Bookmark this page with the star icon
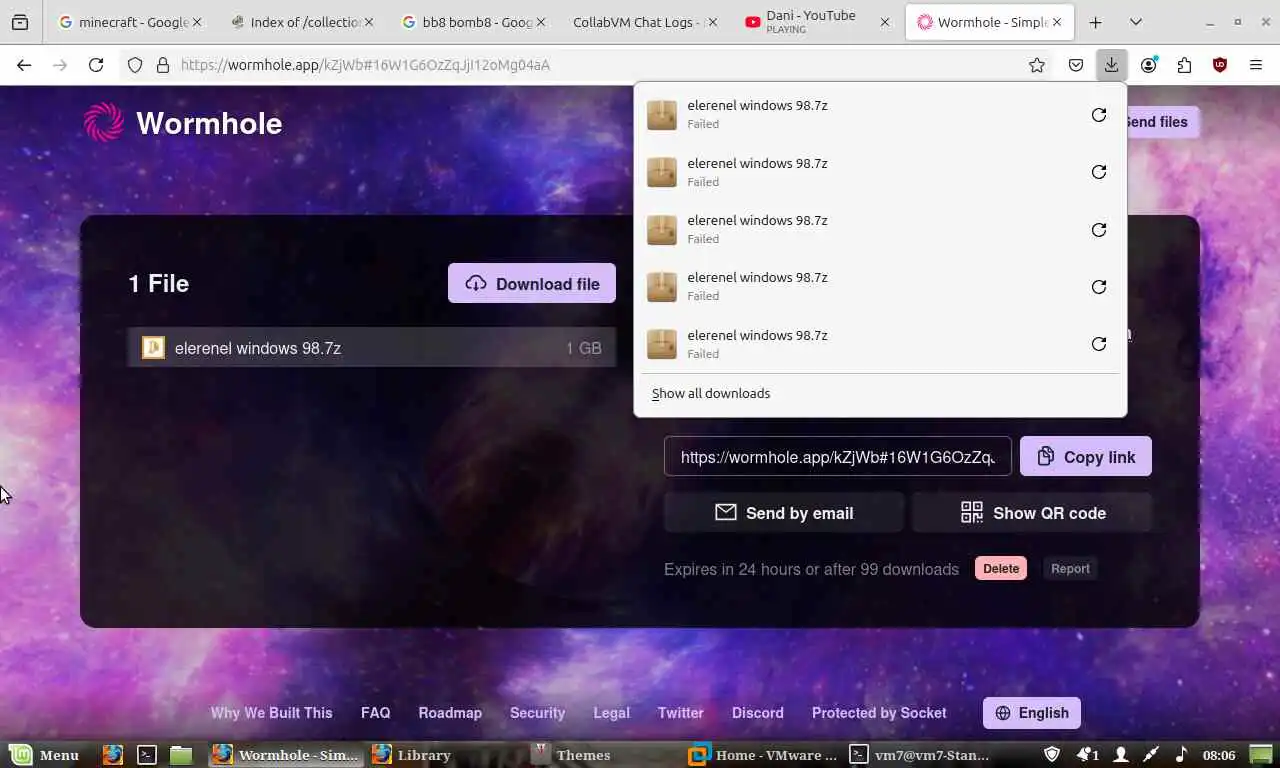Viewport: 1280px width, 768px height. click(x=1037, y=65)
